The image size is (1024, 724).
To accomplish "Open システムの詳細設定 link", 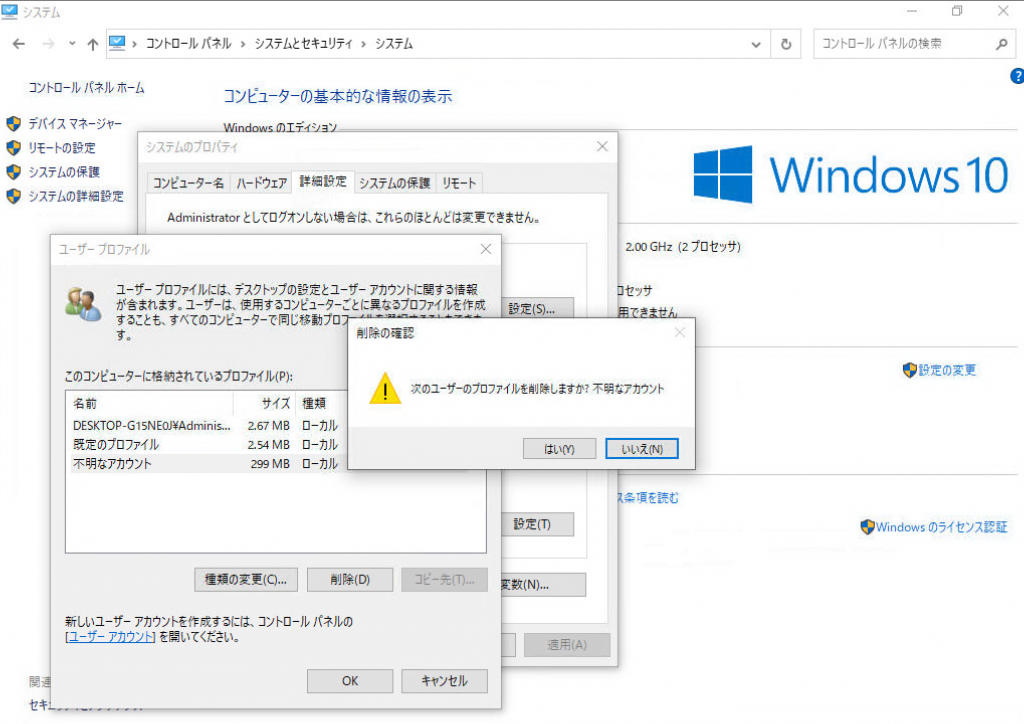I will click(76, 196).
